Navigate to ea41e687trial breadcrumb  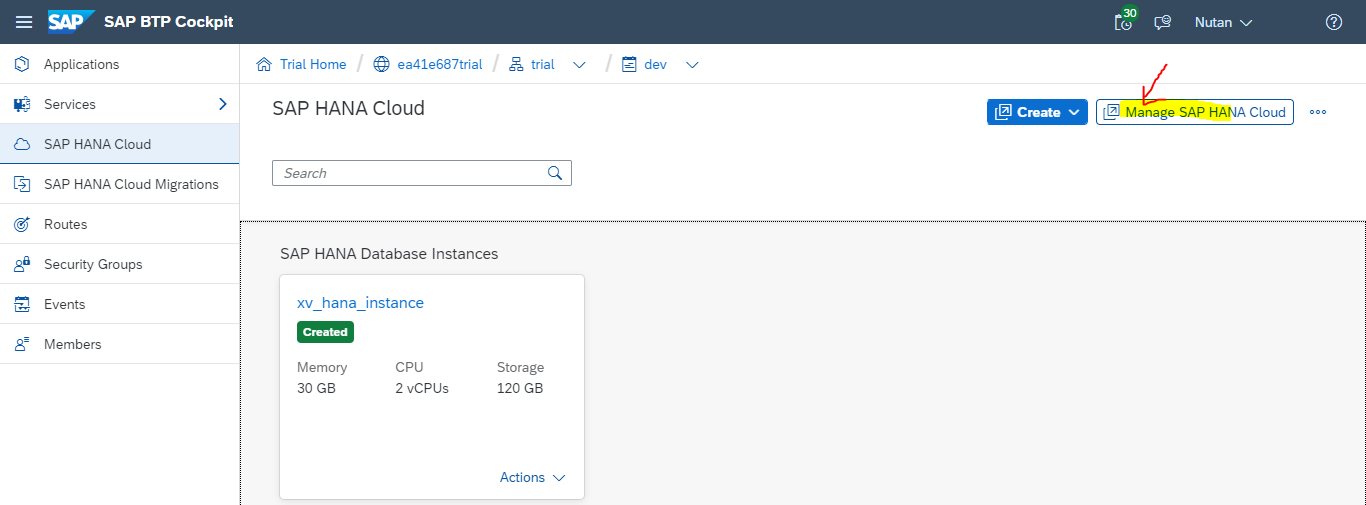pos(440,64)
